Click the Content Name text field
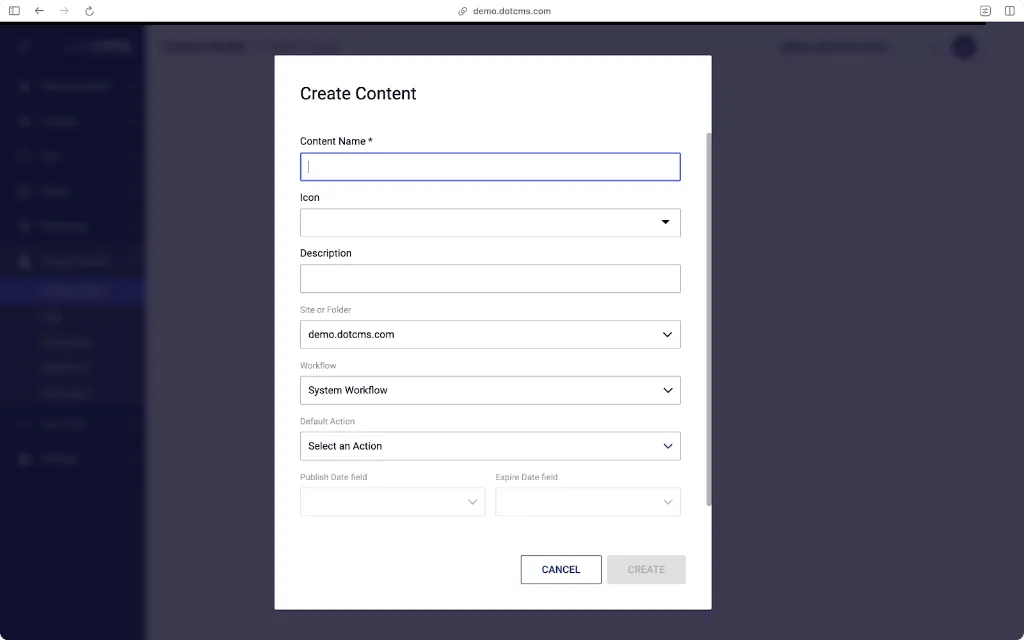Screen dimensions: 1024x640 point(490,167)
